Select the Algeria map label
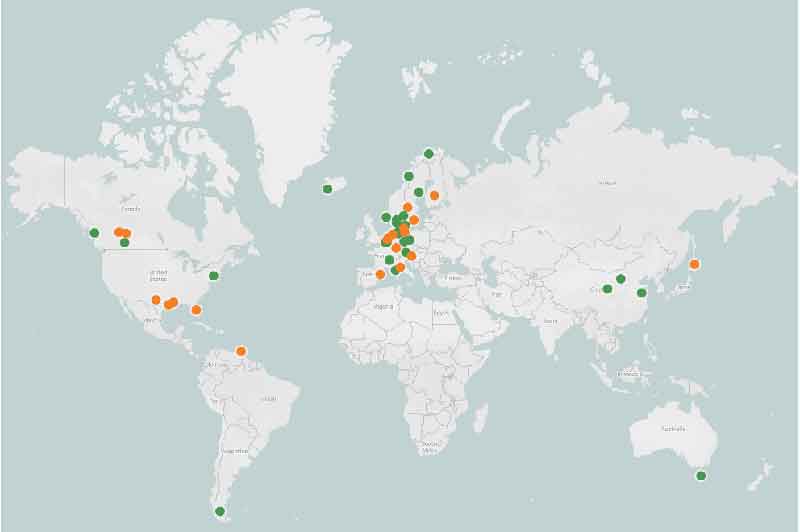This screenshot has height=532, width=800. [384, 307]
